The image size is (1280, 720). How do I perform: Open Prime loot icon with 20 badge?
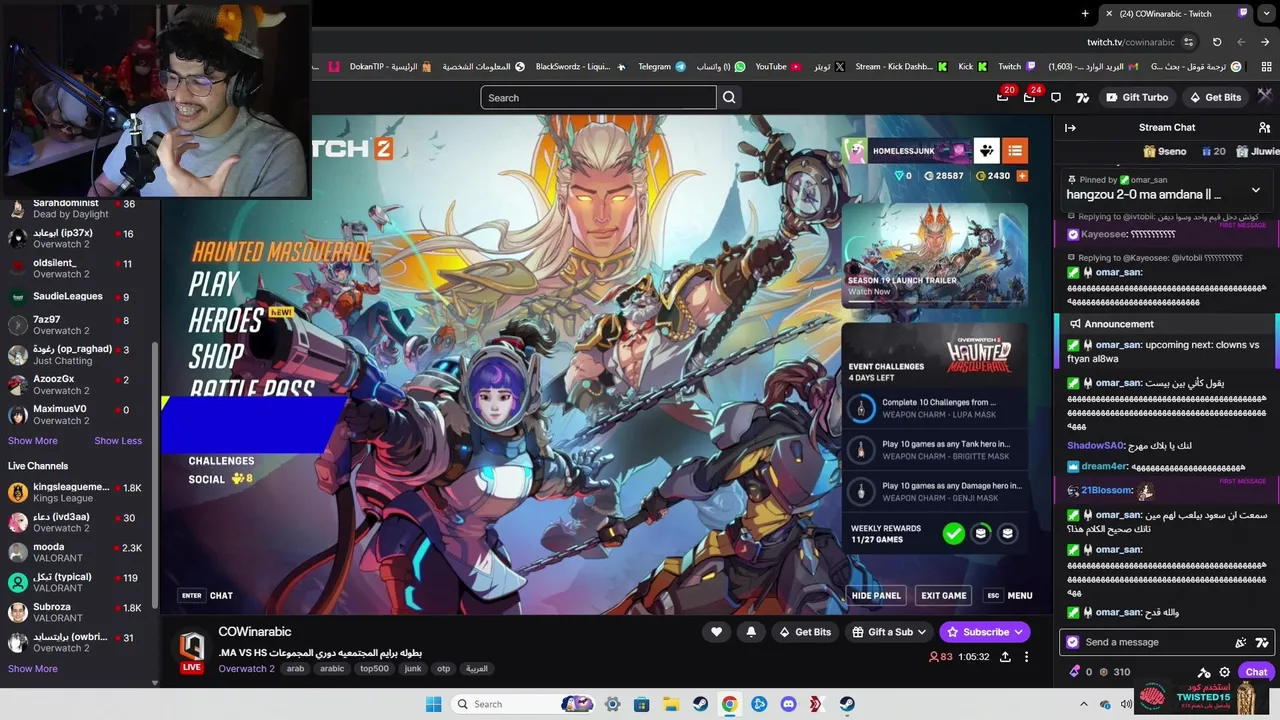1002,97
